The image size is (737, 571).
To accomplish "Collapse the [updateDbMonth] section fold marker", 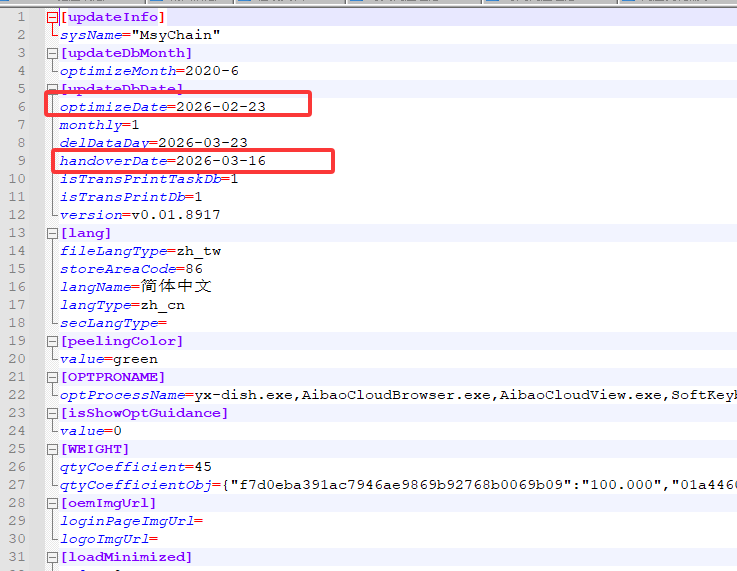I will (x=52, y=53).
